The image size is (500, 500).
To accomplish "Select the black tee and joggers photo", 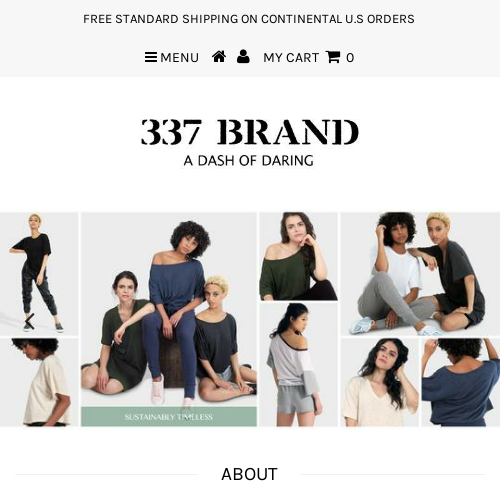I will point(39,274).
